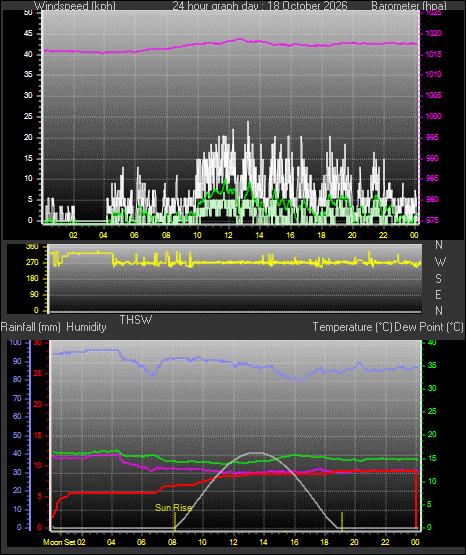Click the 45 value on the windspeed scale
This screenshot has height=555, width=466.
(28, 34)
